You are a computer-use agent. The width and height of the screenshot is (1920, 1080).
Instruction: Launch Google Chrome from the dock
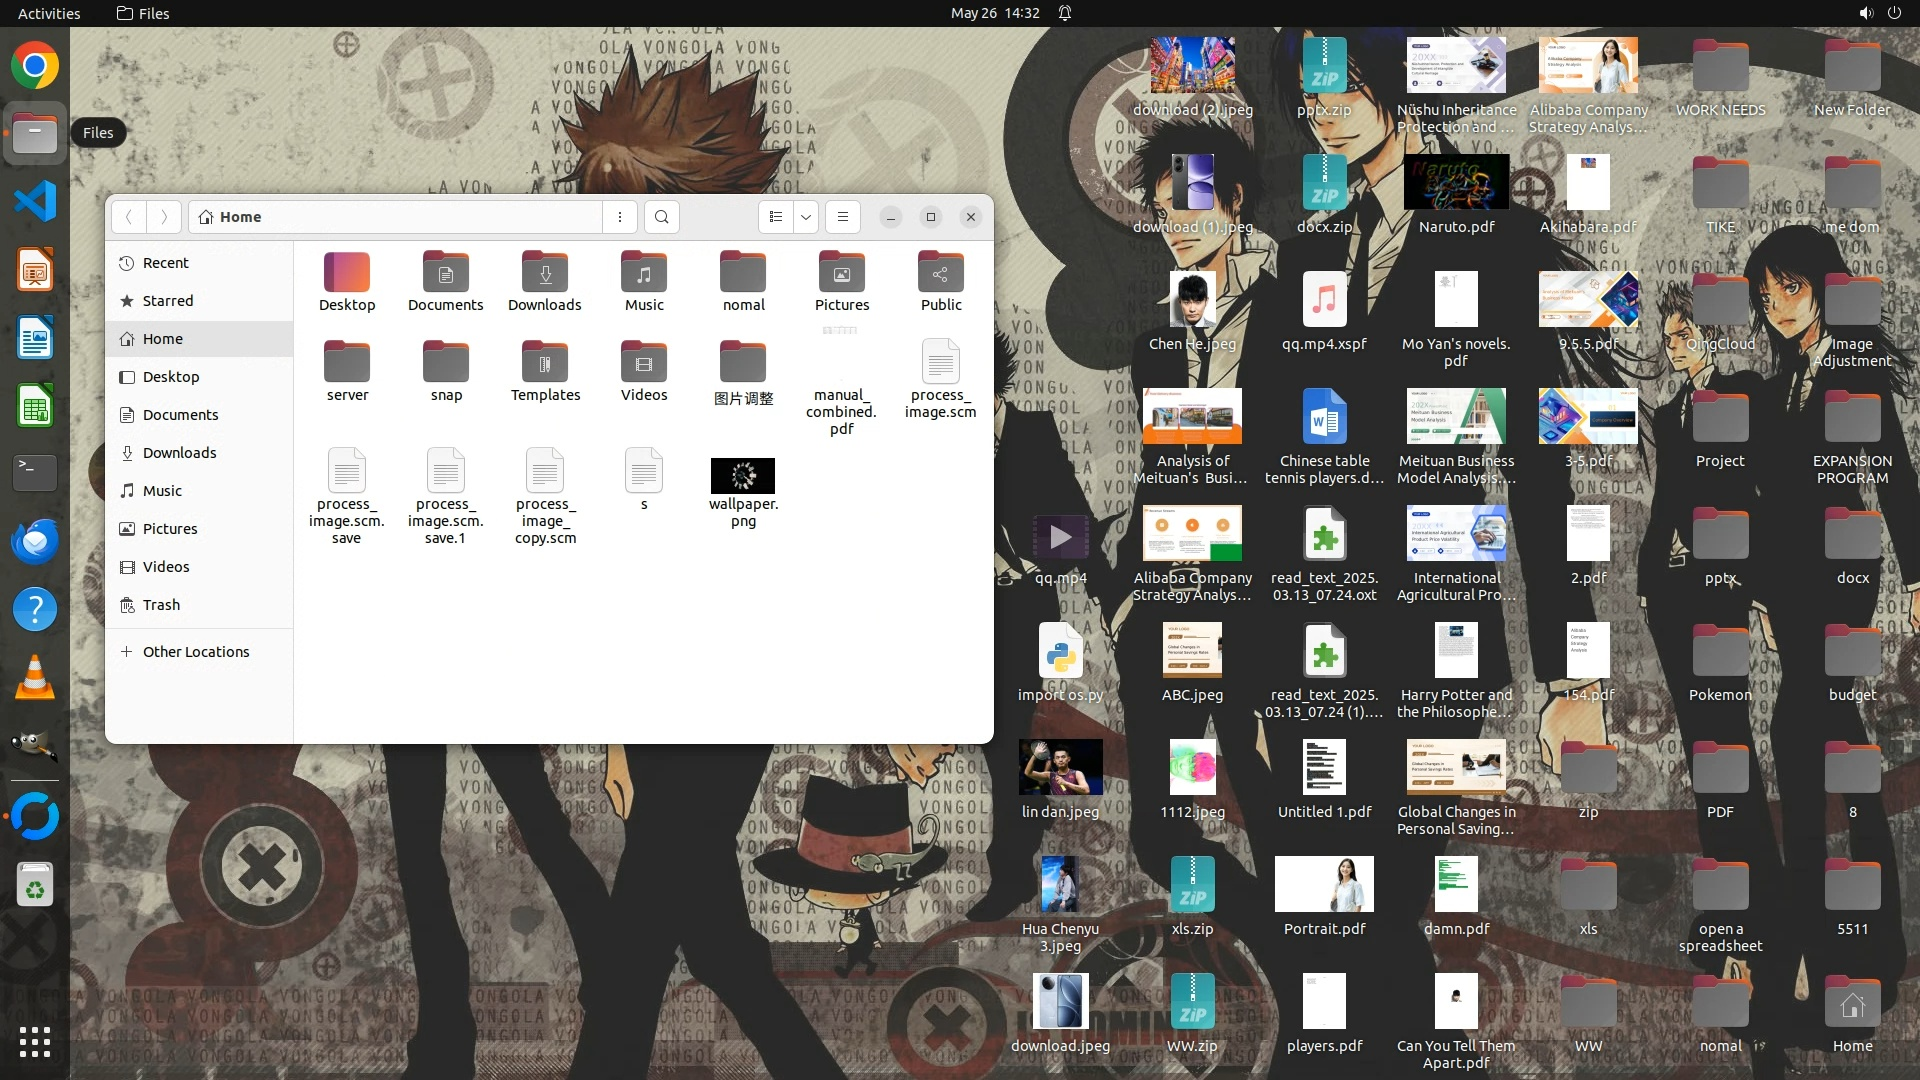pos(35,66)
